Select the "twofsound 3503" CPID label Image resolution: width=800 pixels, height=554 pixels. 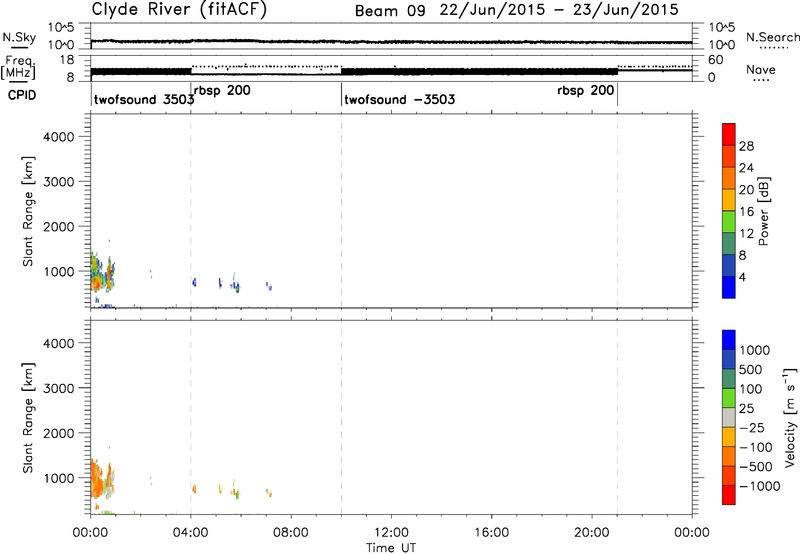pos(144,99)
